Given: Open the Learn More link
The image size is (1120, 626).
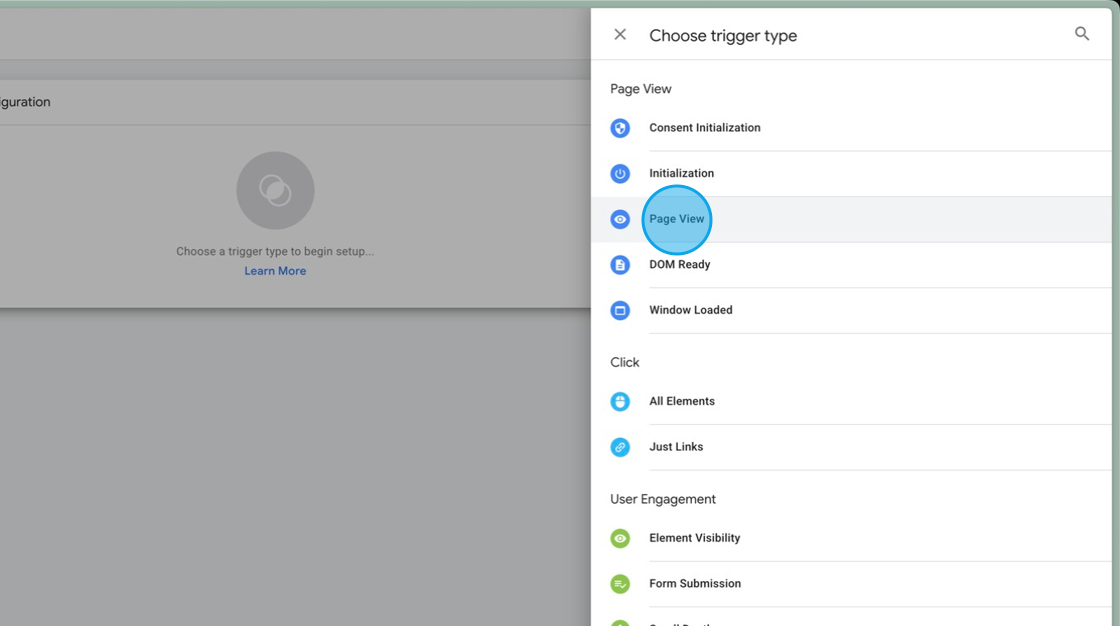Looking at the screenshot, I should pos(275,270).
